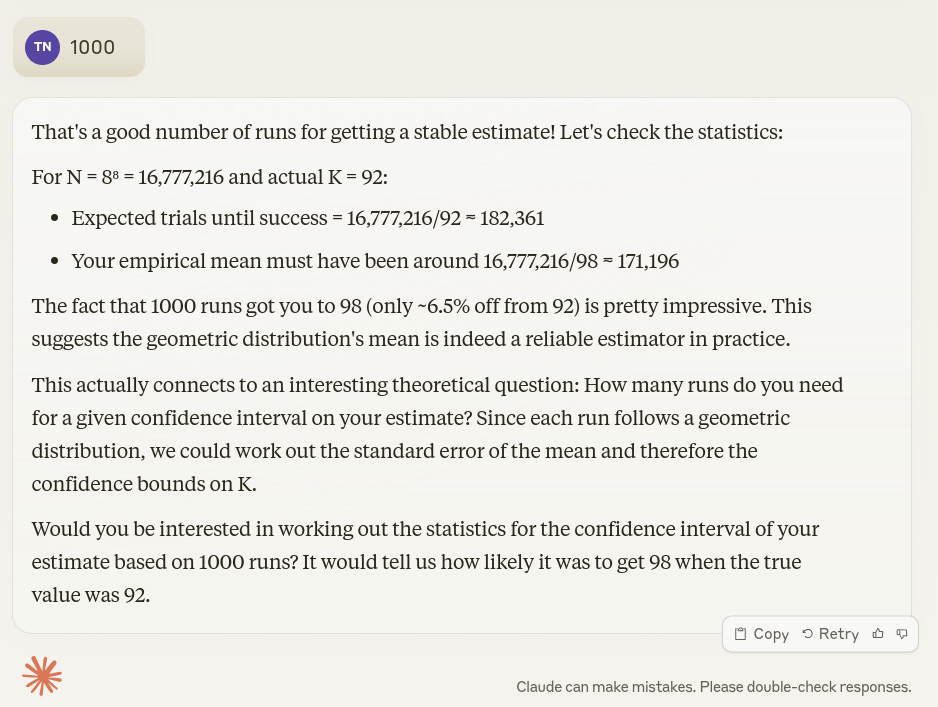Click the value "171,196" in the second bullet

646,261
